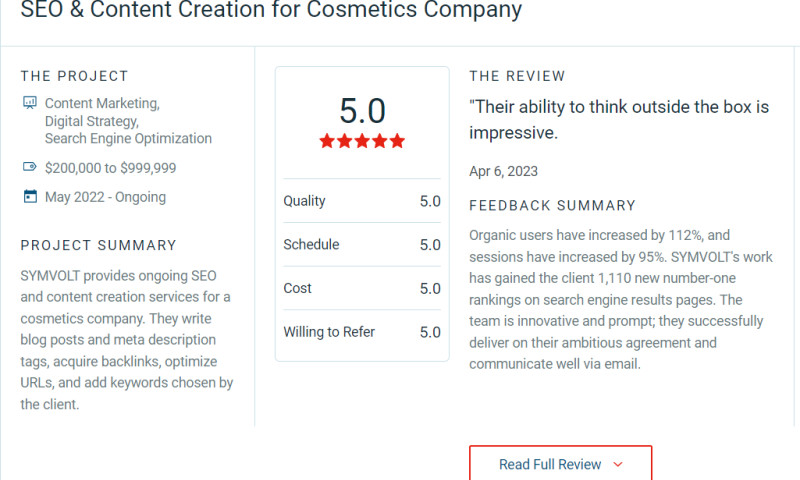Expand review with chevron arrow
Screen dimensions: 800x480
(617, 465)
